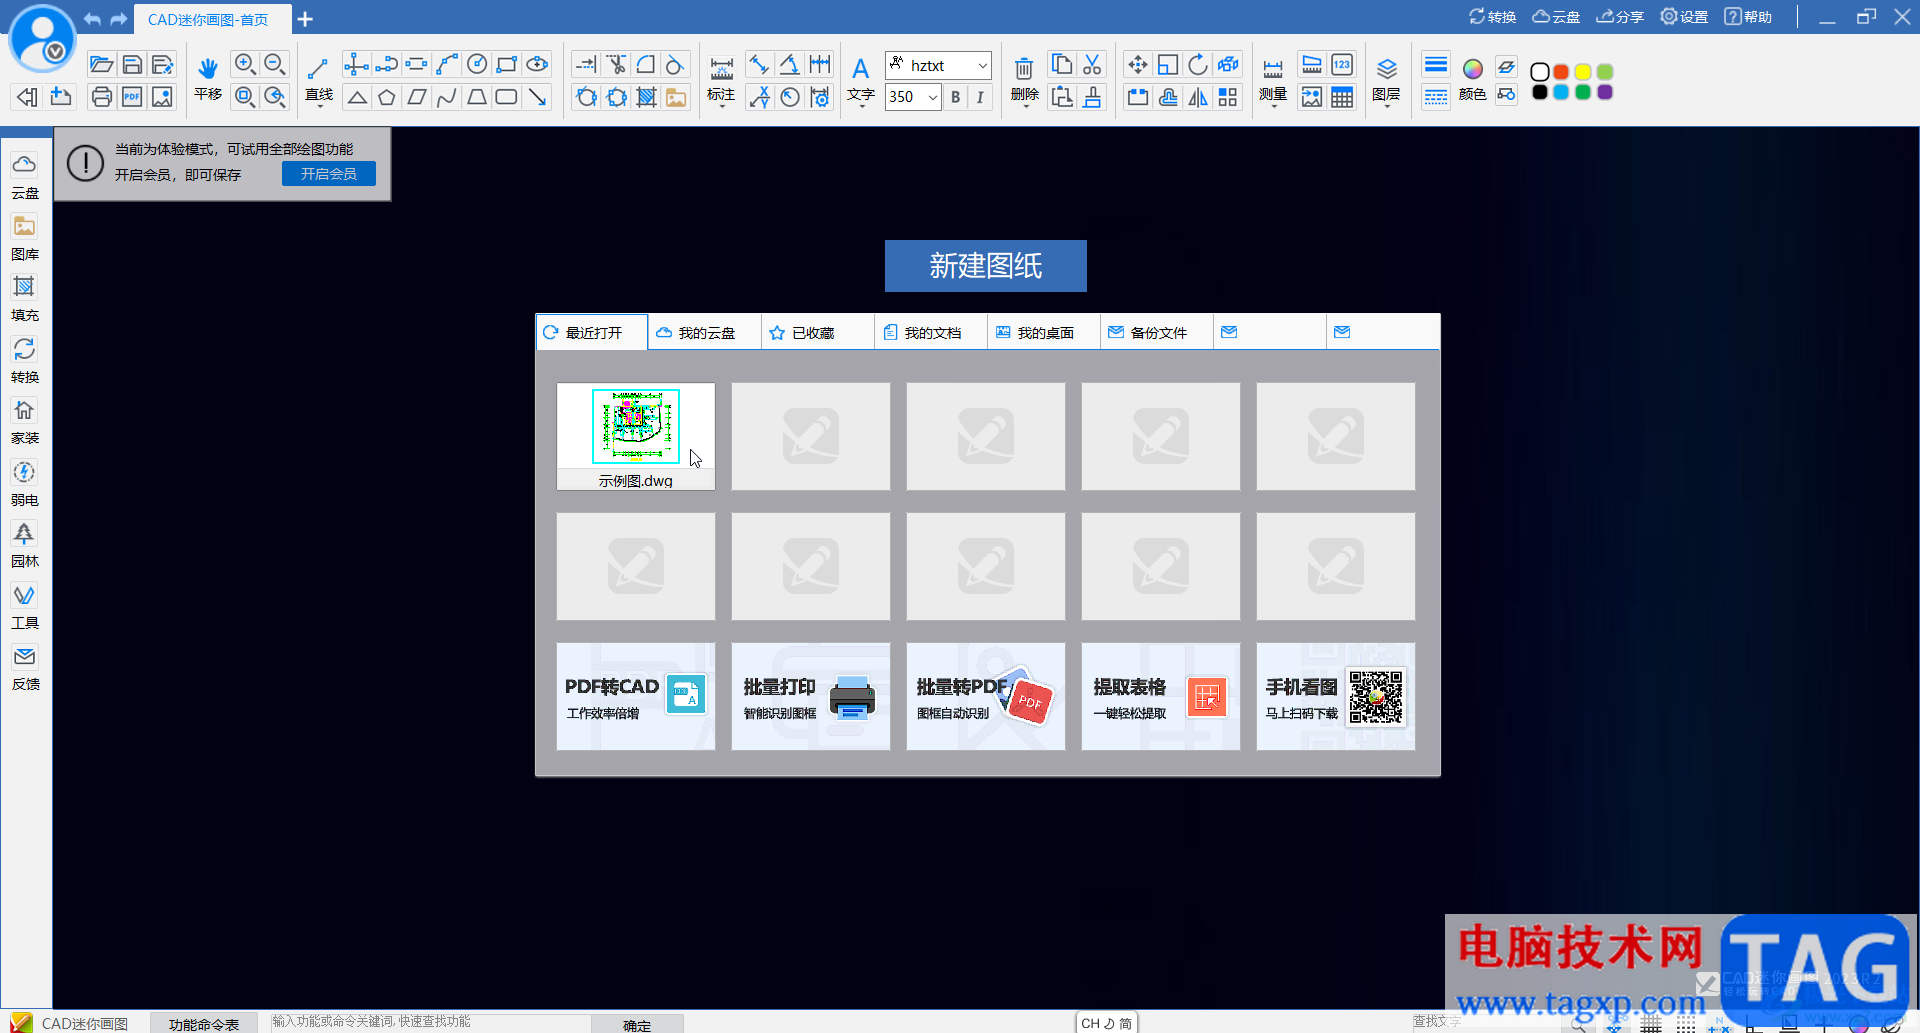The height and width of the screenshot is (1033, 1920).
Task: Click the 新建图纸 button
Action: 985,266
